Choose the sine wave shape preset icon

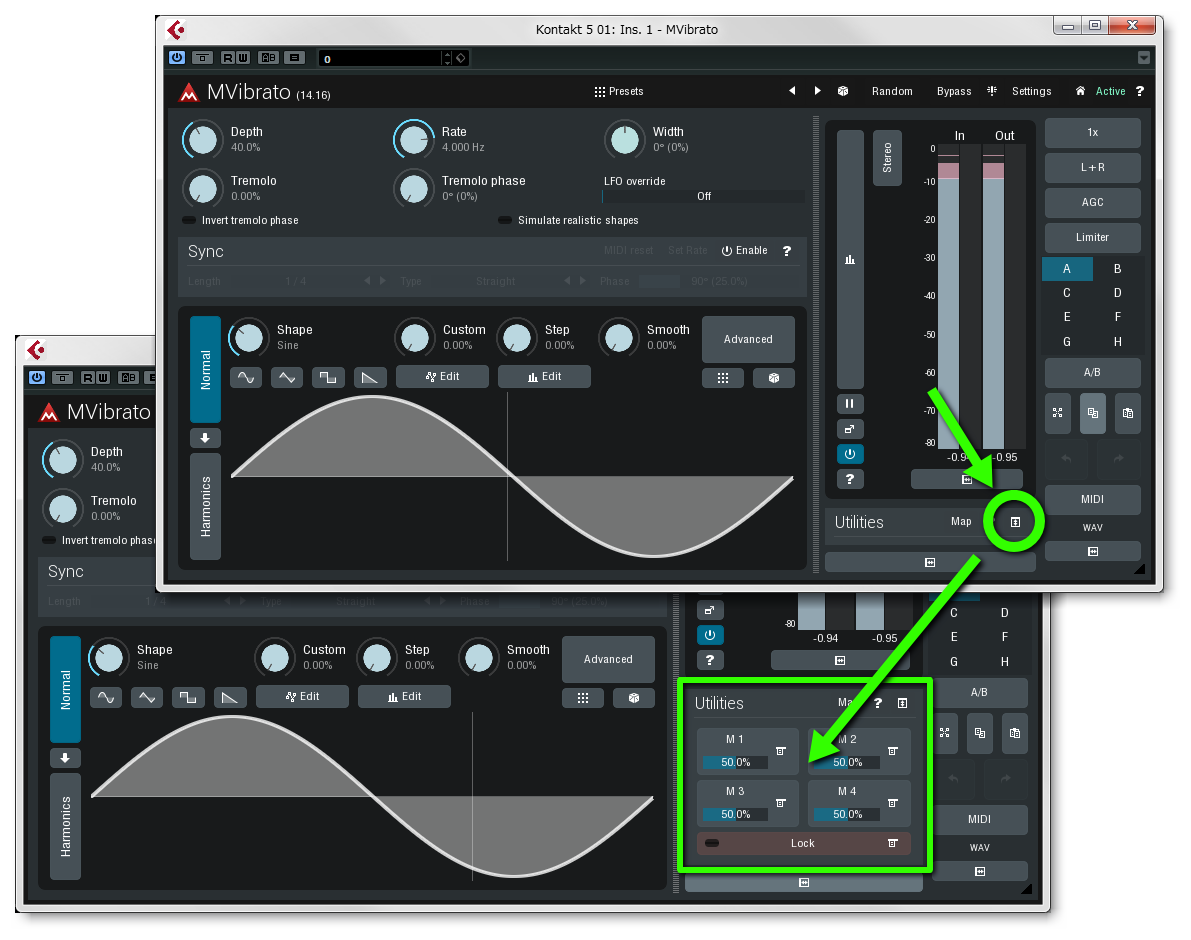coord(246,377)
